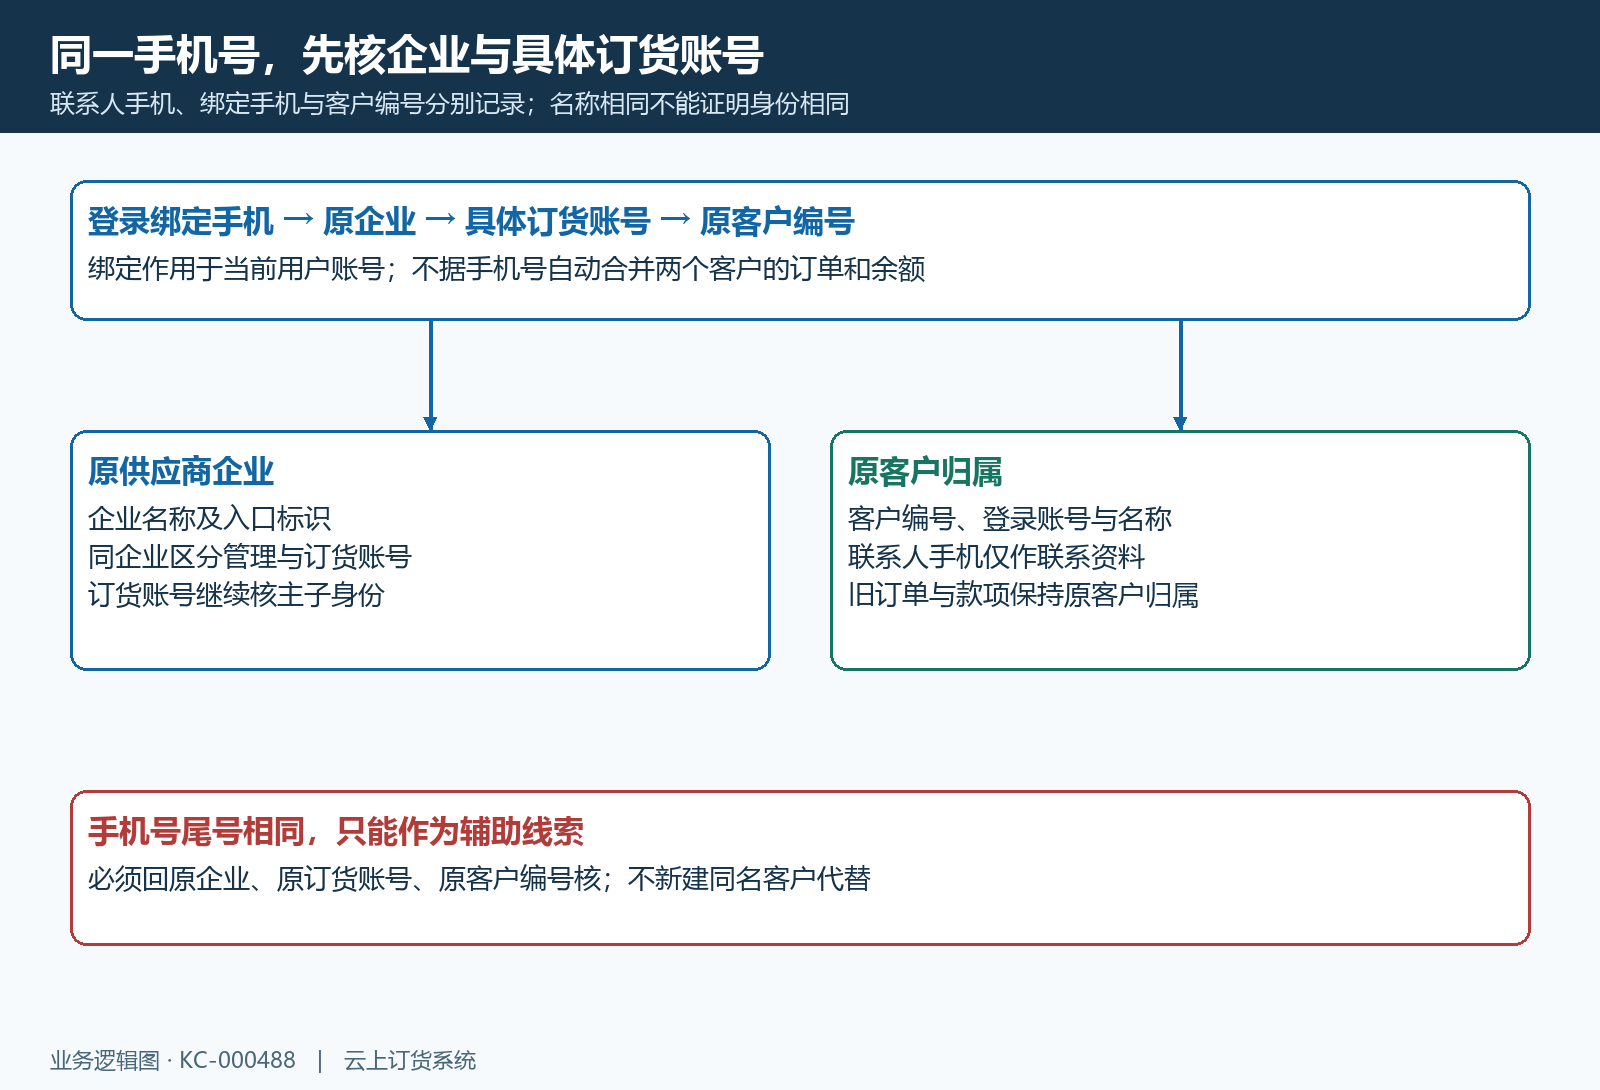This screenshot has height=1090, width=1600.
Task: Click the title 同一手机号，先核企业与具体订货账号
Action: [x=407, y=55]
